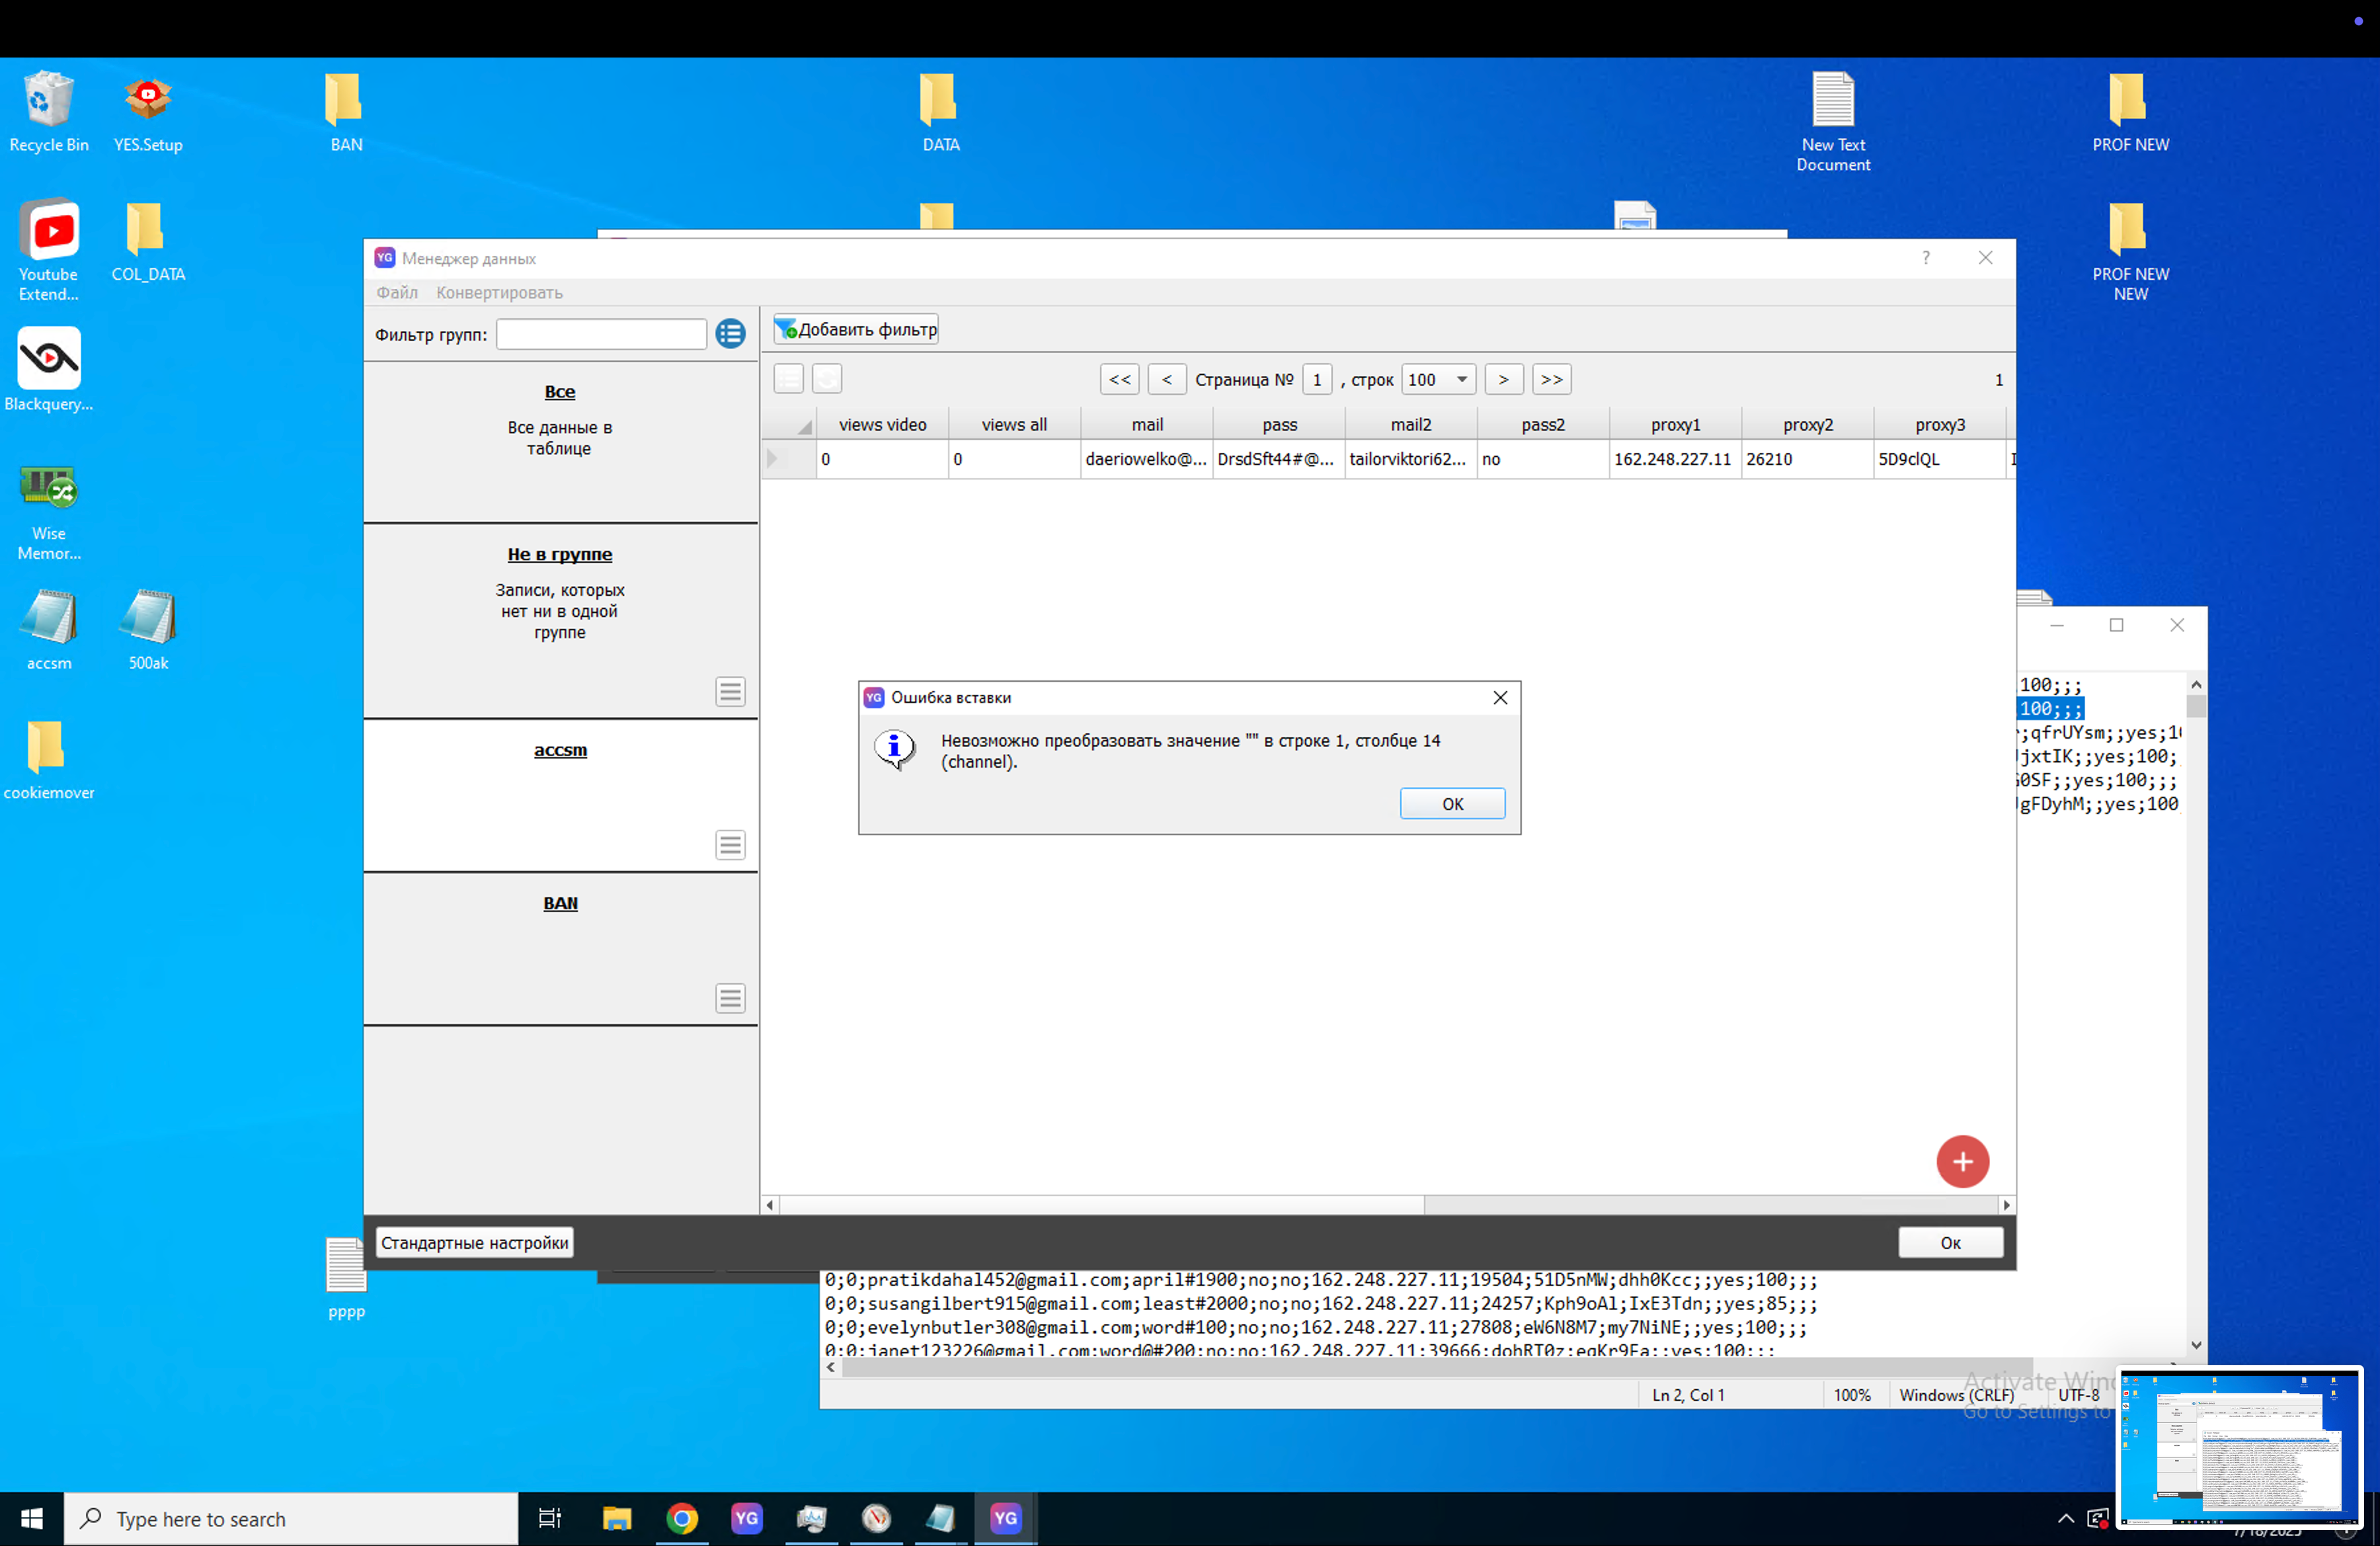Open the BAN group hamburger menu
The image size is (2380, 1546).
coord(730,998)
